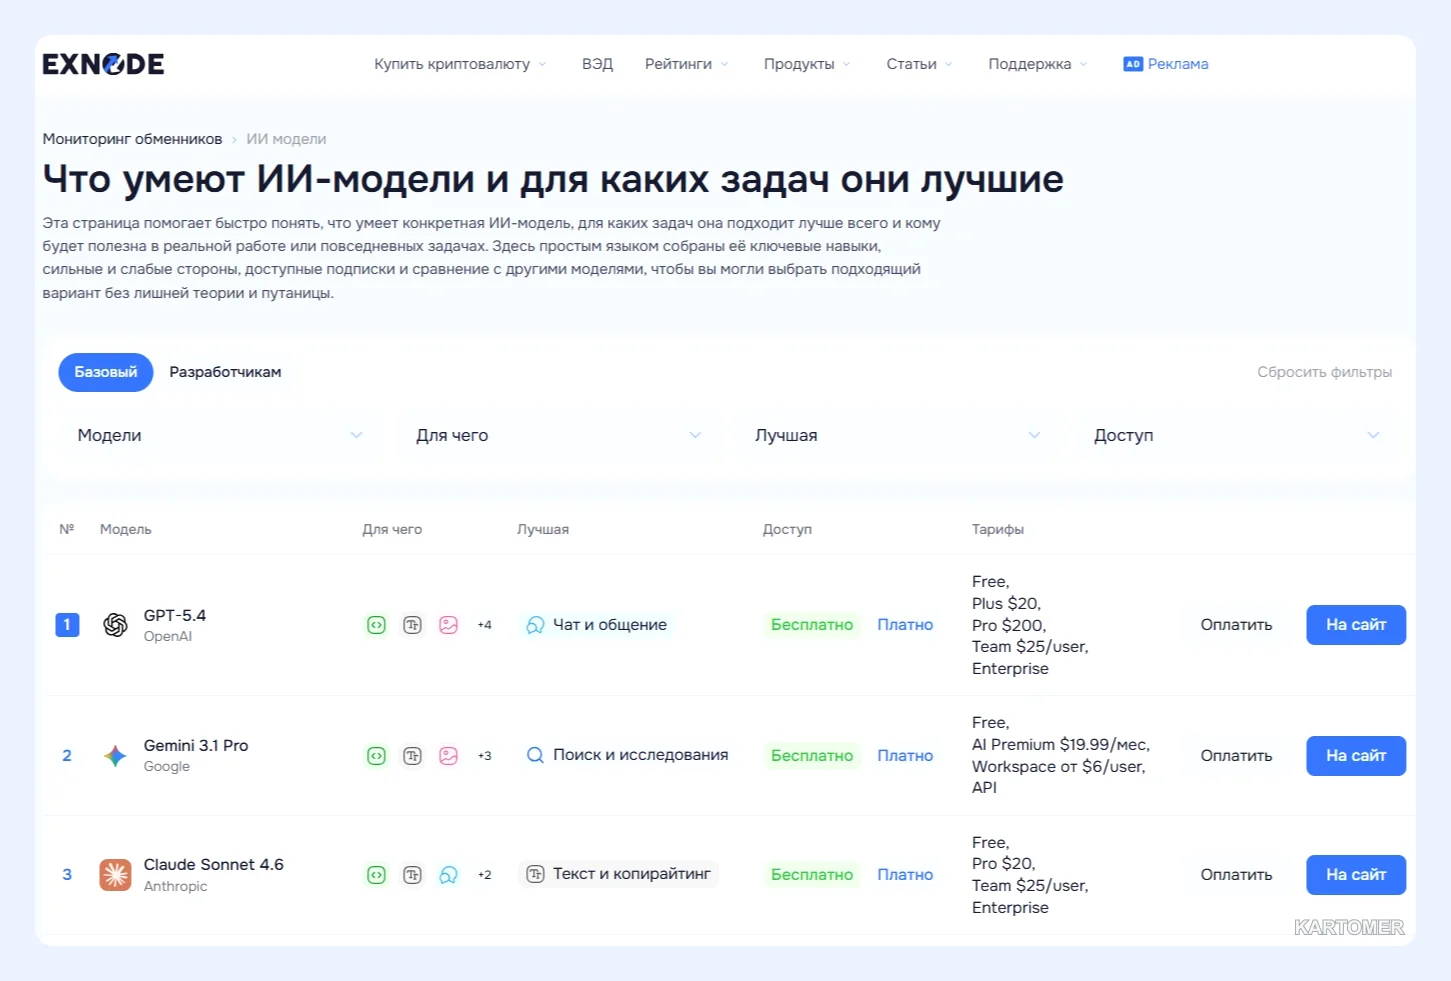Click the Чат и общение tag
Screen dimensions: 1451x981
click(x=596, y=625)
